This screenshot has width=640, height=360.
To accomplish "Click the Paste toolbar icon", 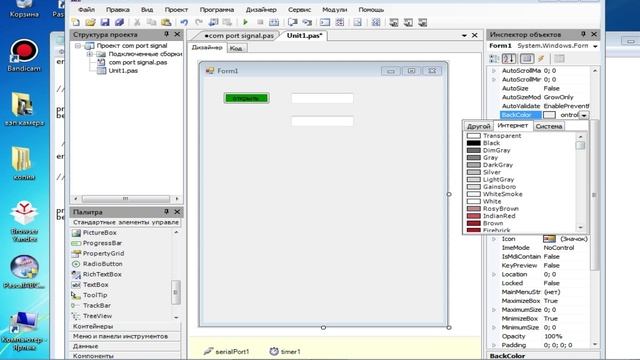I will (x=166, y=22).
